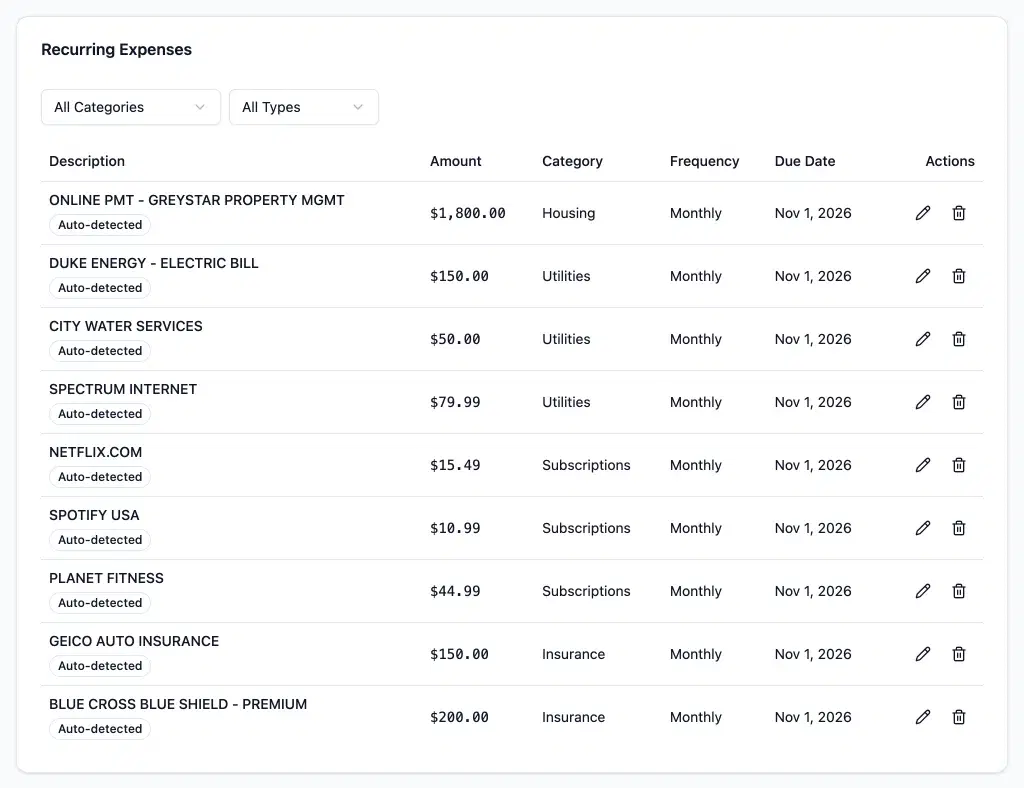Edit the Duke Energy electric bill entry
This screenshot has height=788, width=1024.
pos(923,276)
